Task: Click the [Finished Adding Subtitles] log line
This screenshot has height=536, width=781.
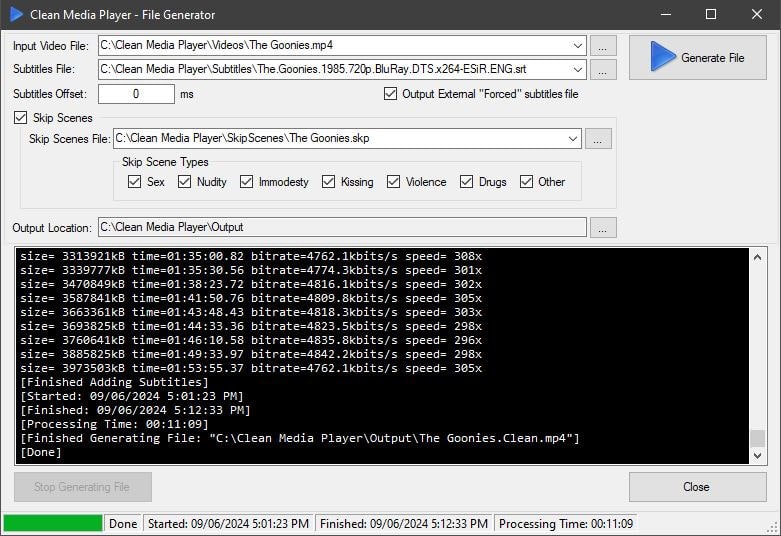Action: (x=114, y=382)
